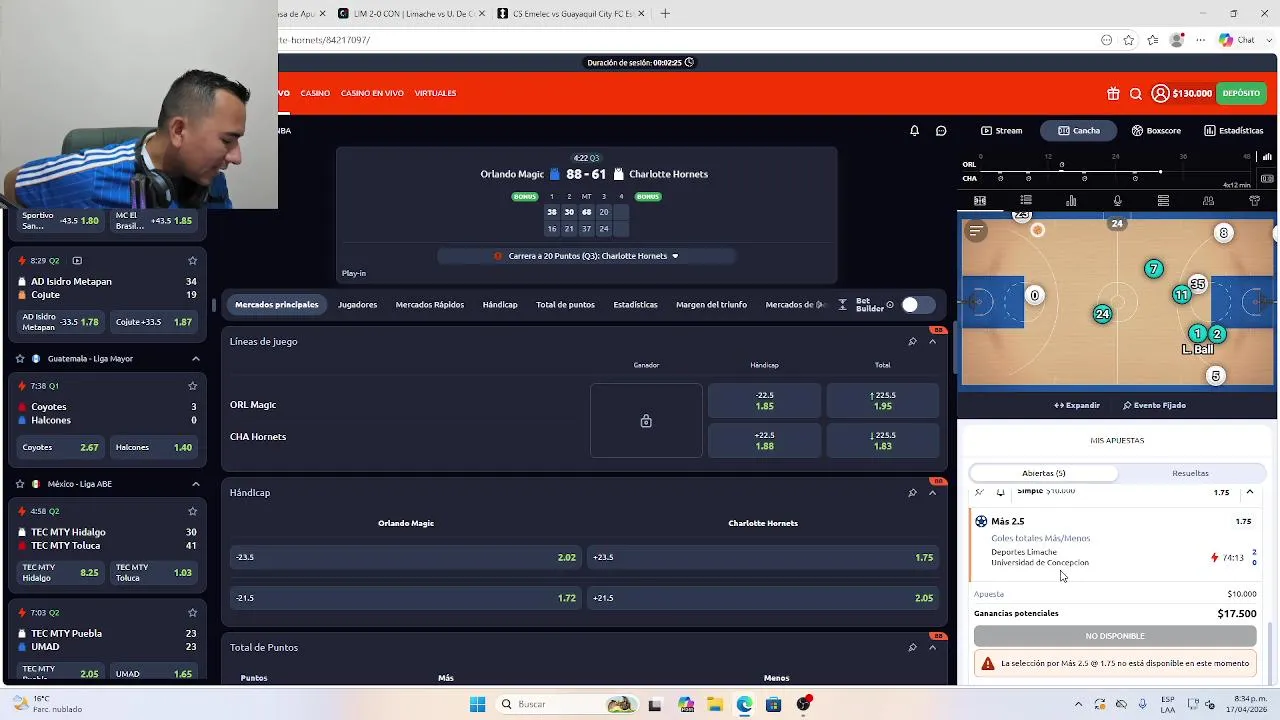Open Carrera a 20 Puntos dropdown

pyautogui.click(x=587, y=256)
